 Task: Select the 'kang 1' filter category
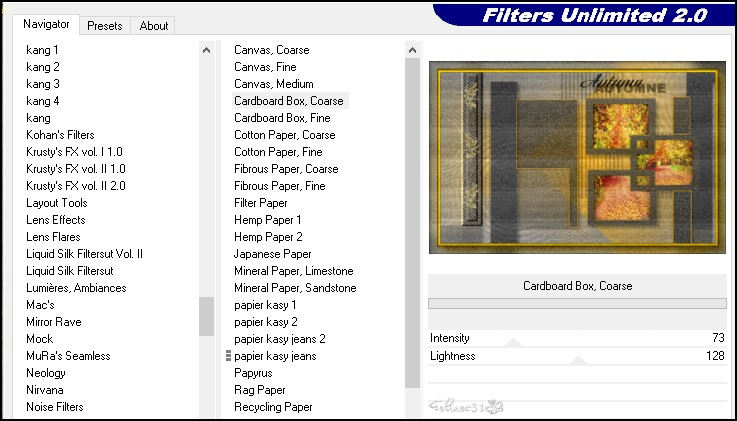coord(42,50)
